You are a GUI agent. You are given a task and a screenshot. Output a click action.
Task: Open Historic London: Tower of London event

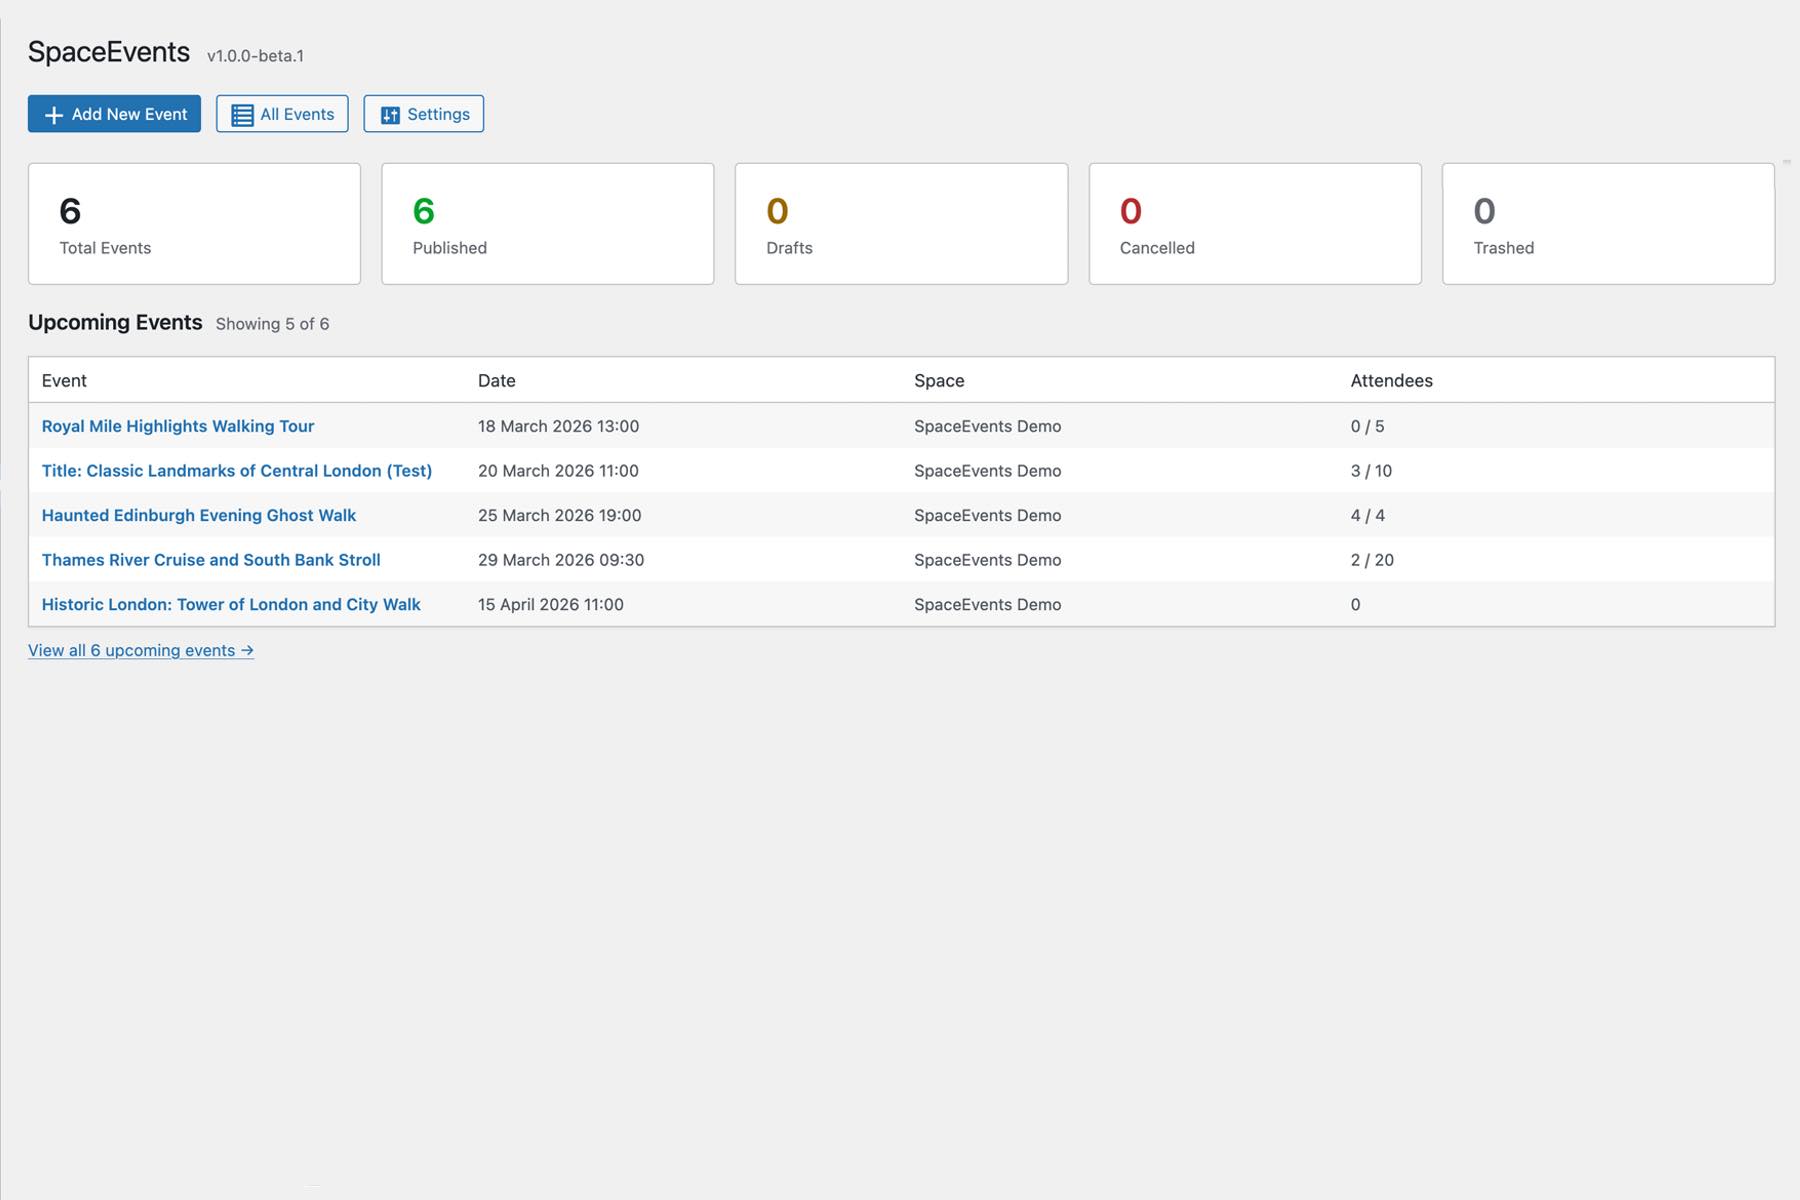tap(231, 605)
